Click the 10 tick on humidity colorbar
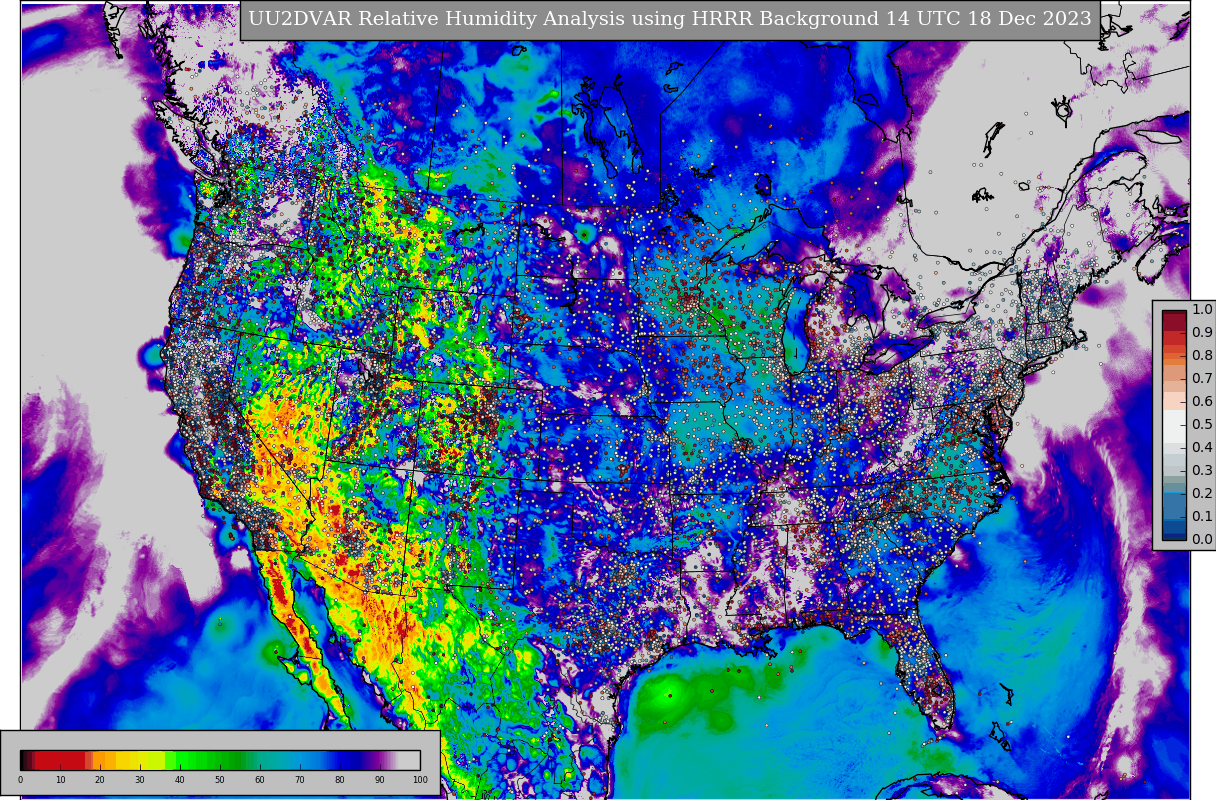 [60, 780]
